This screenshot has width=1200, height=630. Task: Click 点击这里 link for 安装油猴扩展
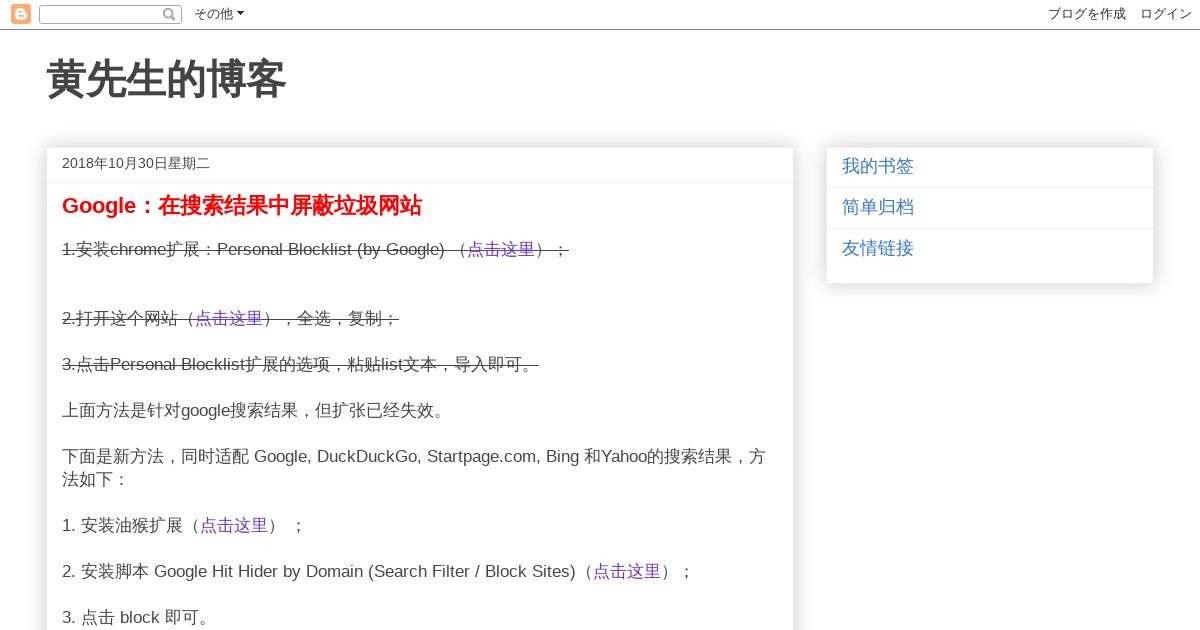tap(234, 526)
